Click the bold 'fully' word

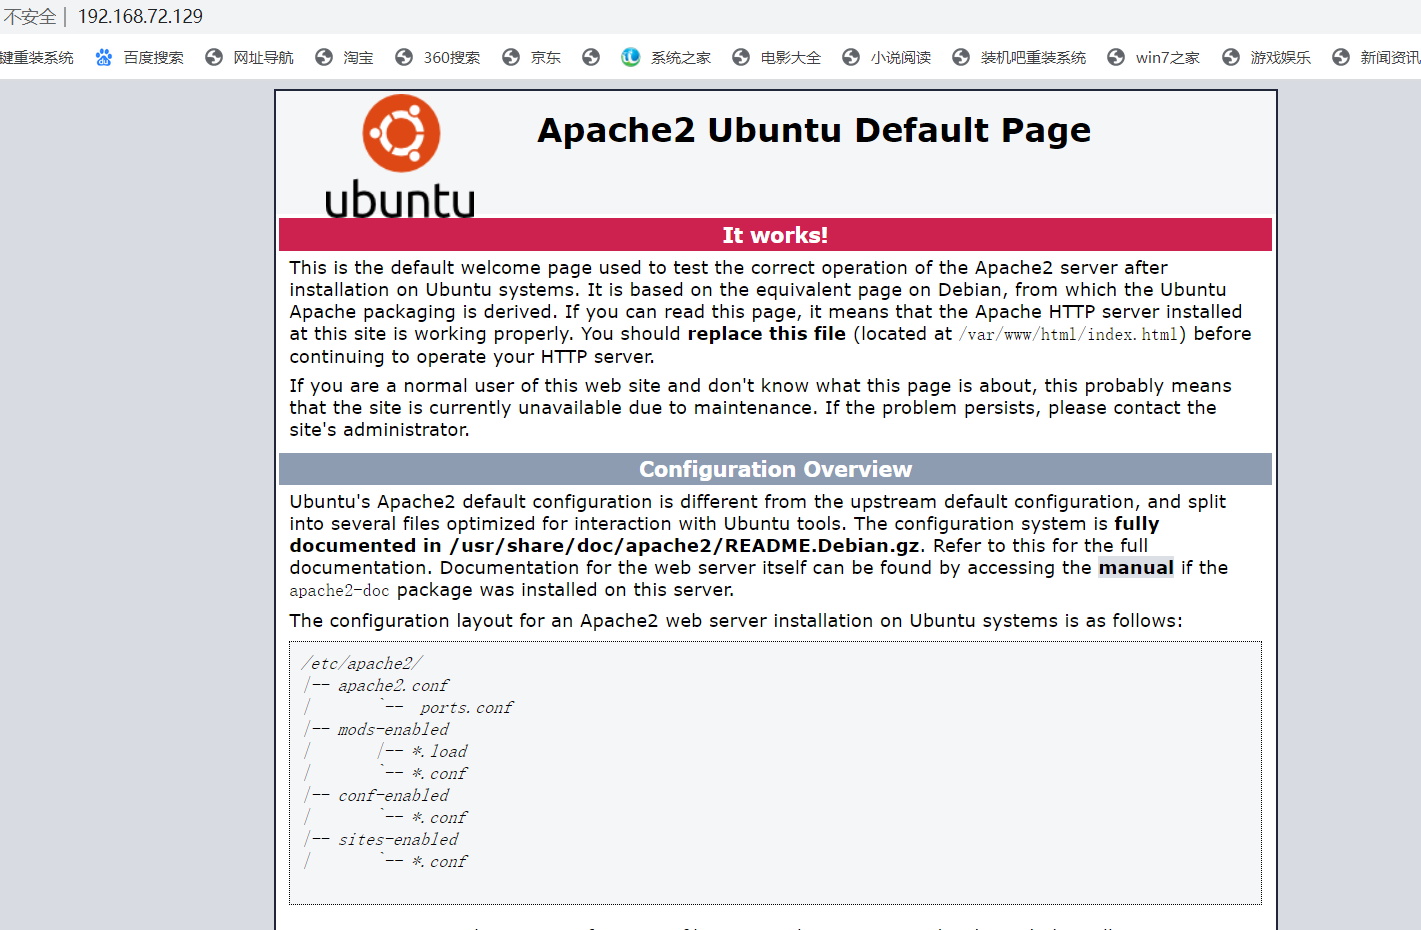[x=1137, y=524]
